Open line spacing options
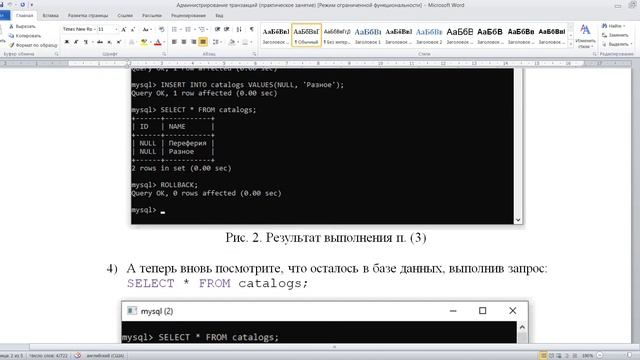The image size is (640, 360). [217, 42]
